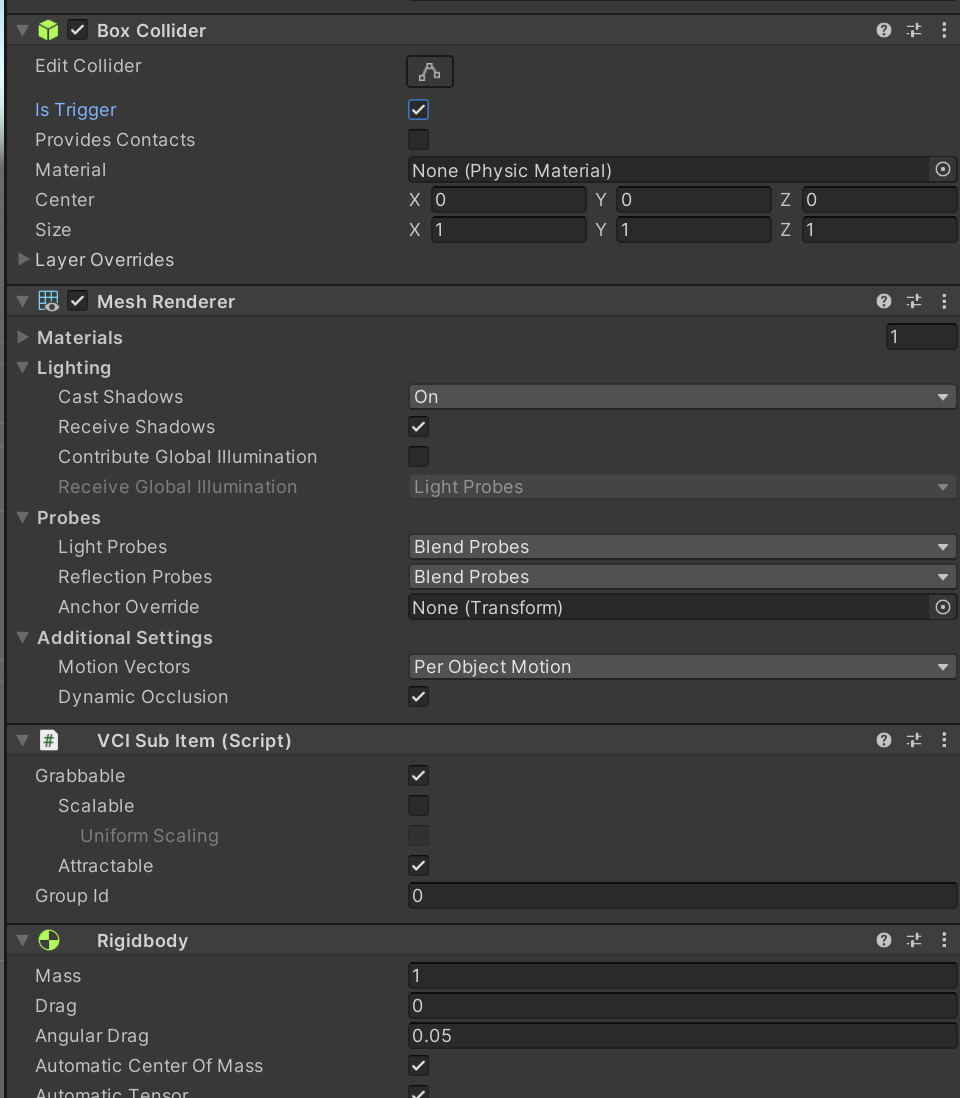
Task: Click the Angular Drag field
Action: pos(682,1036)
